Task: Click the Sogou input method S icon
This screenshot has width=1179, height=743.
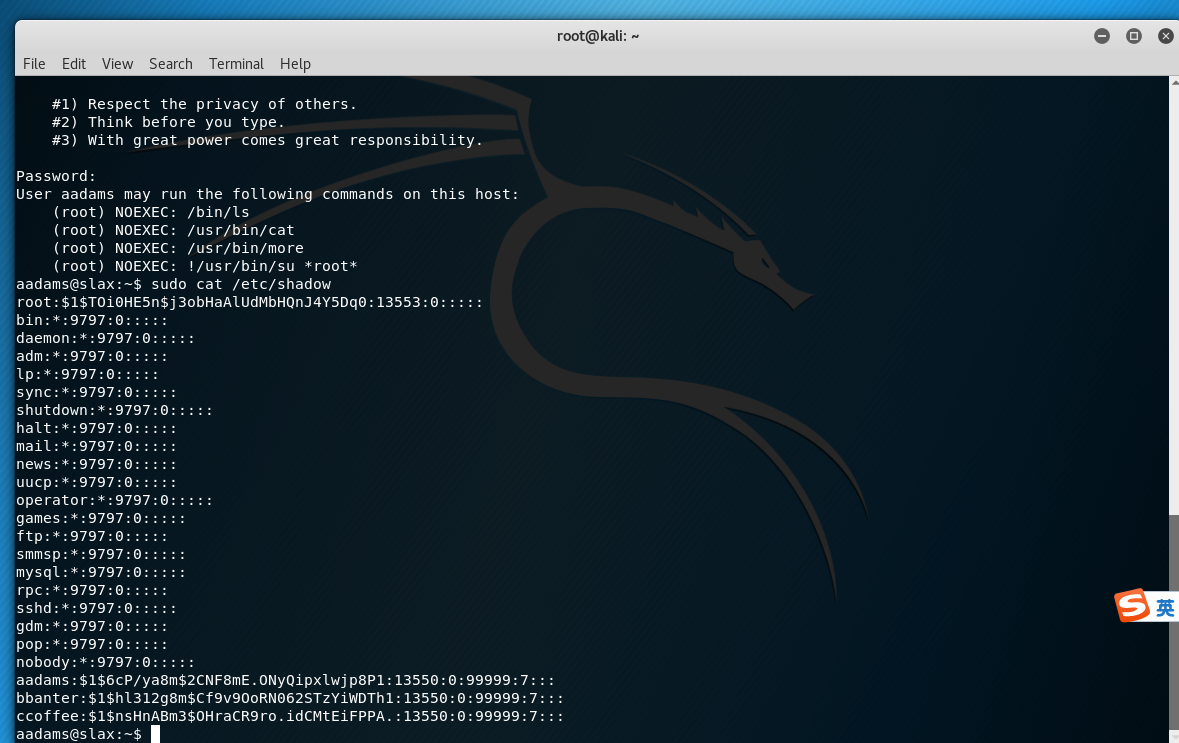Action: (1132, 605)
